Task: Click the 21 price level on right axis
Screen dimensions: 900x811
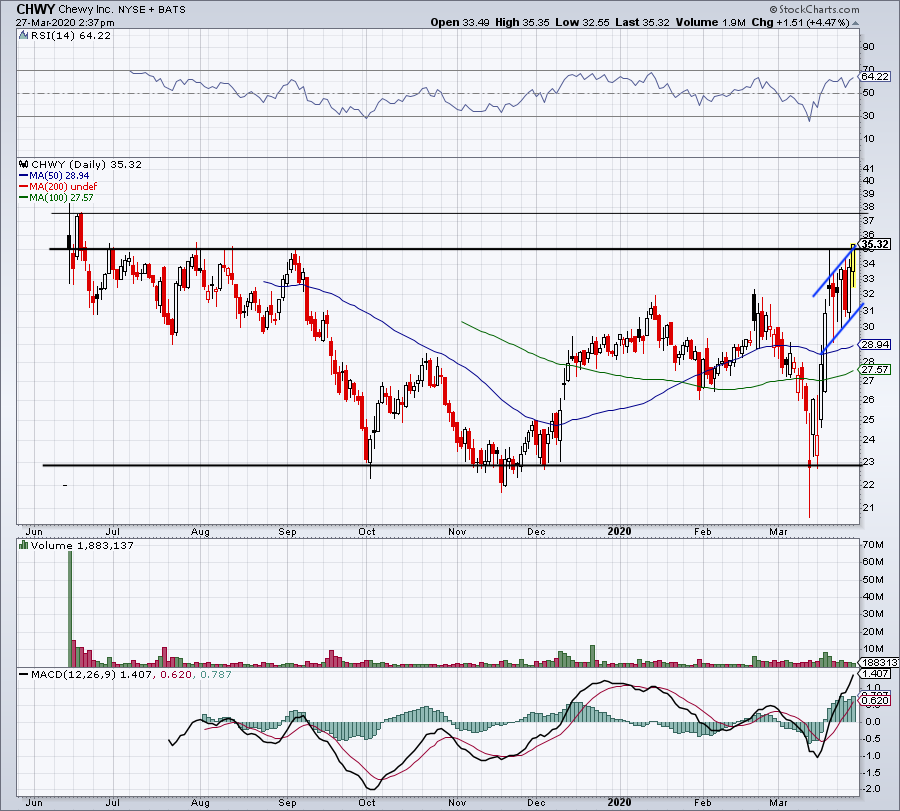Action: pos(868,508)
